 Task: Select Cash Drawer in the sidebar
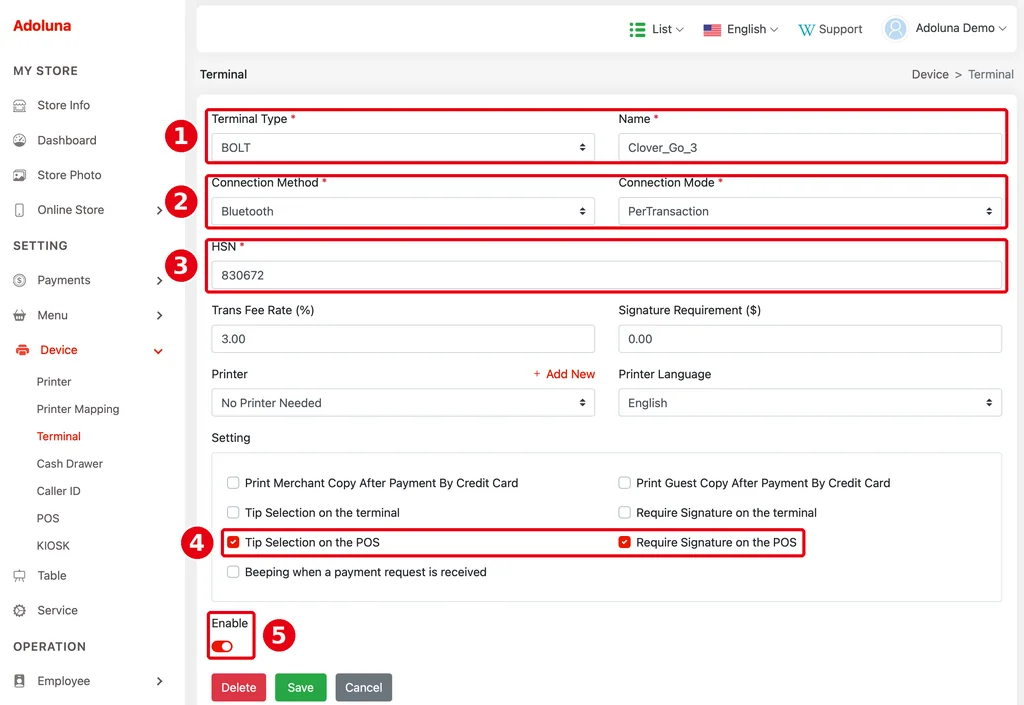click(x=70, y=463)
